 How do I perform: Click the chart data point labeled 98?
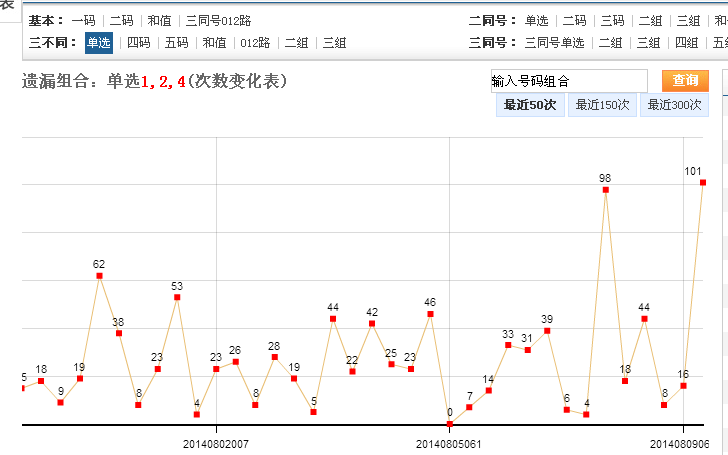(605, 190)
